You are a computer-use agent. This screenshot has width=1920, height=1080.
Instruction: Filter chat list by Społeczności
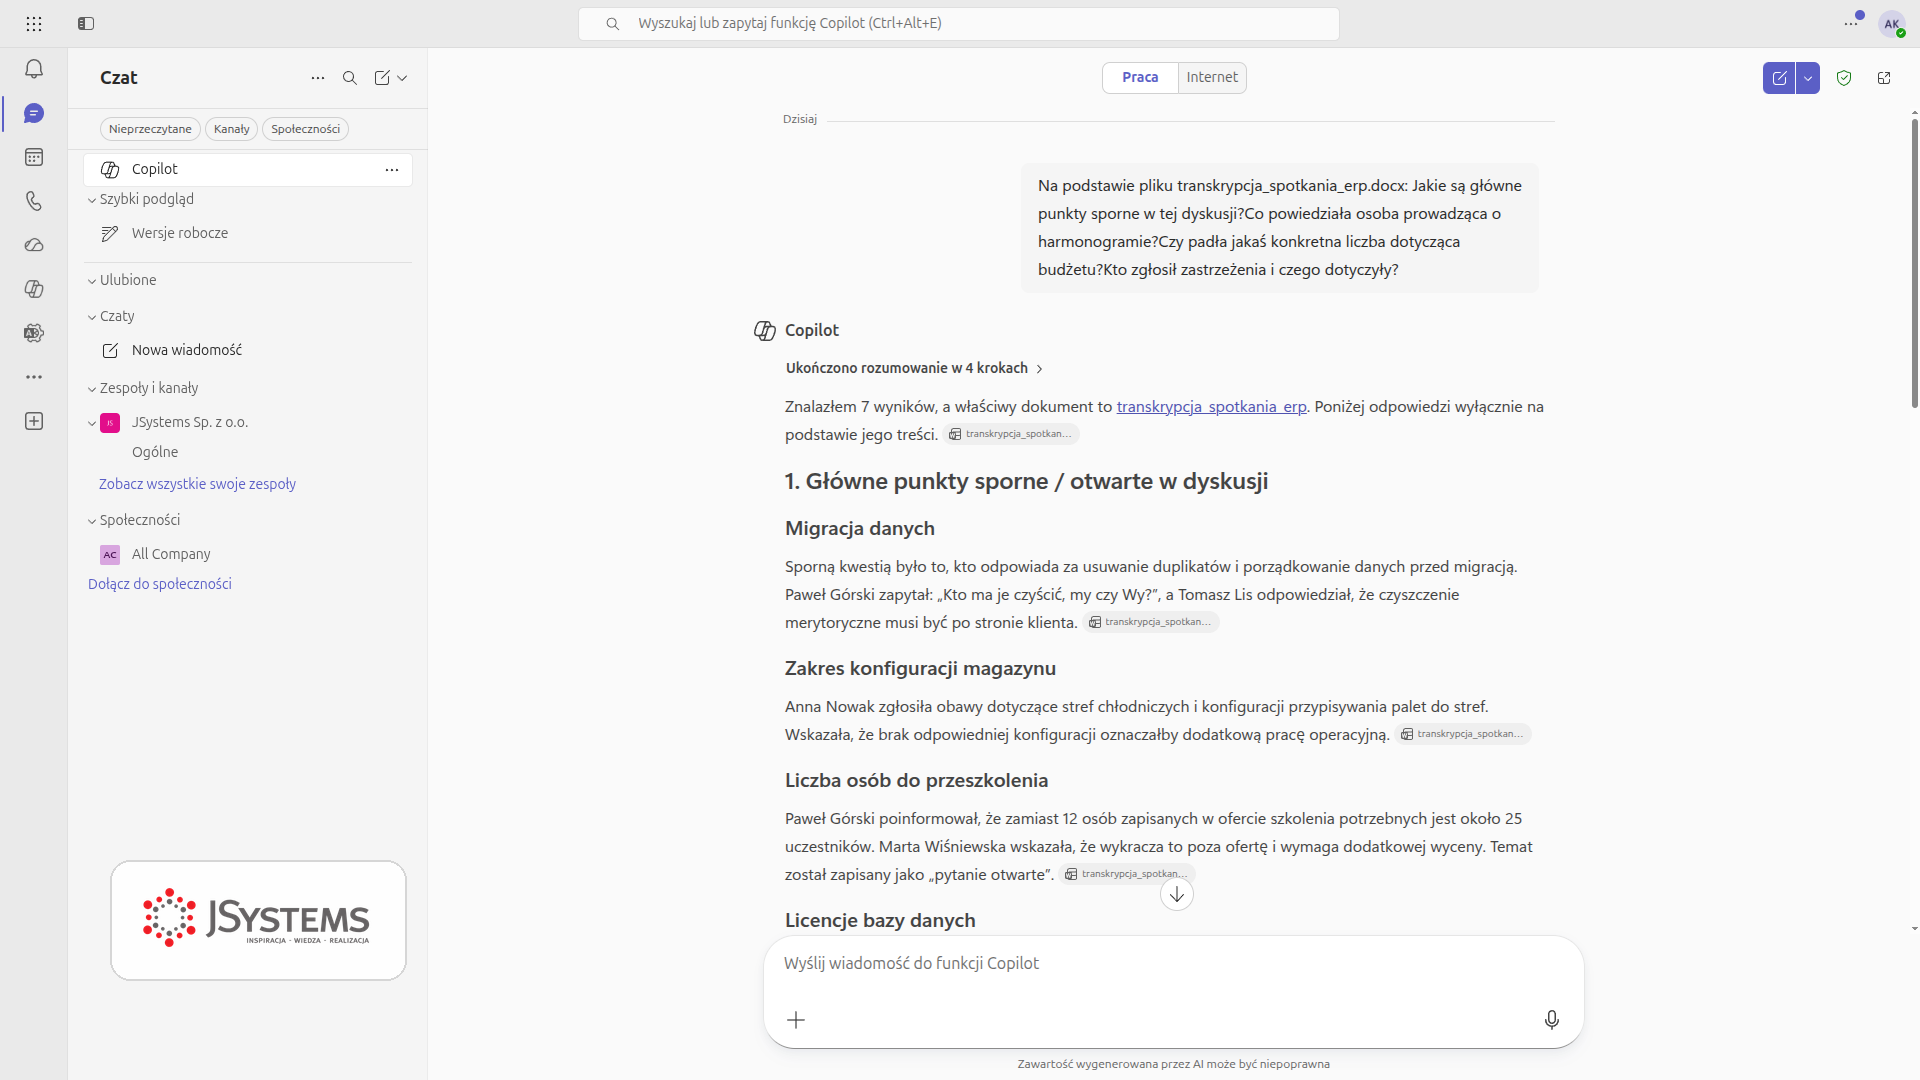click(306, 129)
